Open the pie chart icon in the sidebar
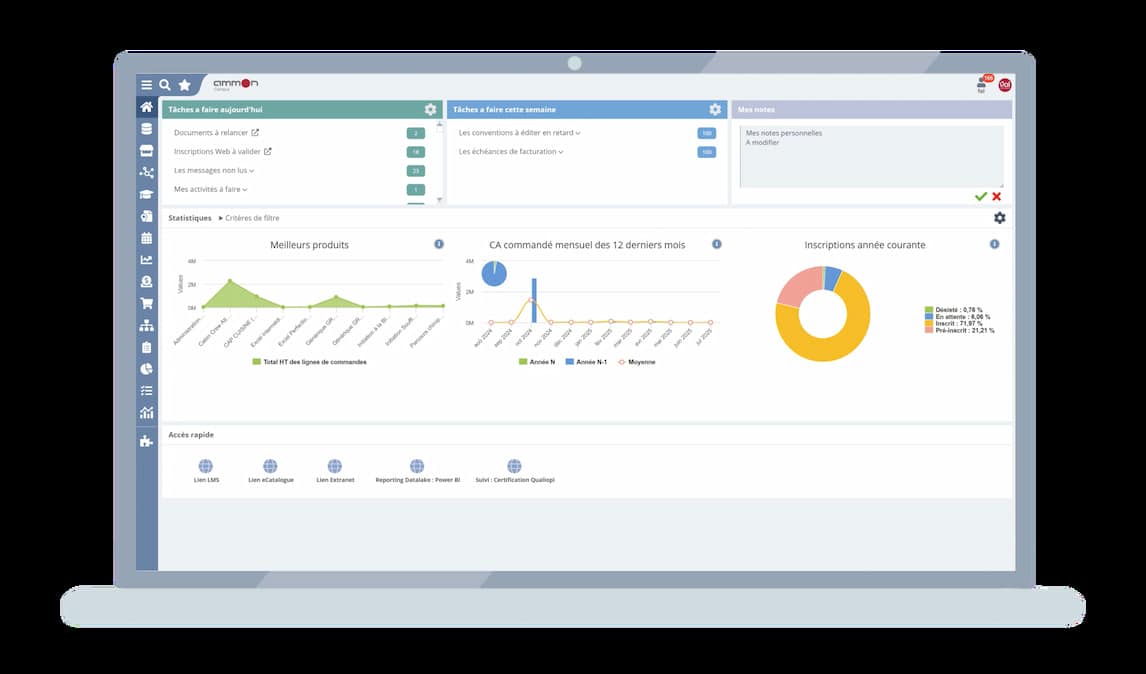The width and height of the screenshot is (1146, 674). 147,369
